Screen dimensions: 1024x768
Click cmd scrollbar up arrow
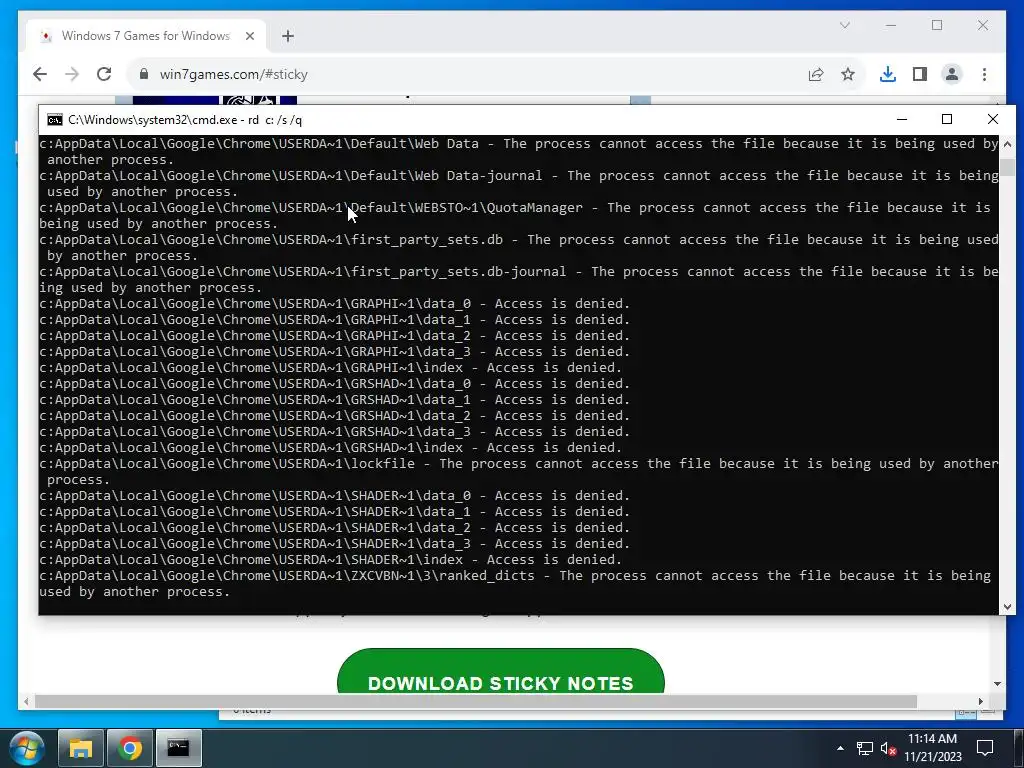coord(1007,144)
